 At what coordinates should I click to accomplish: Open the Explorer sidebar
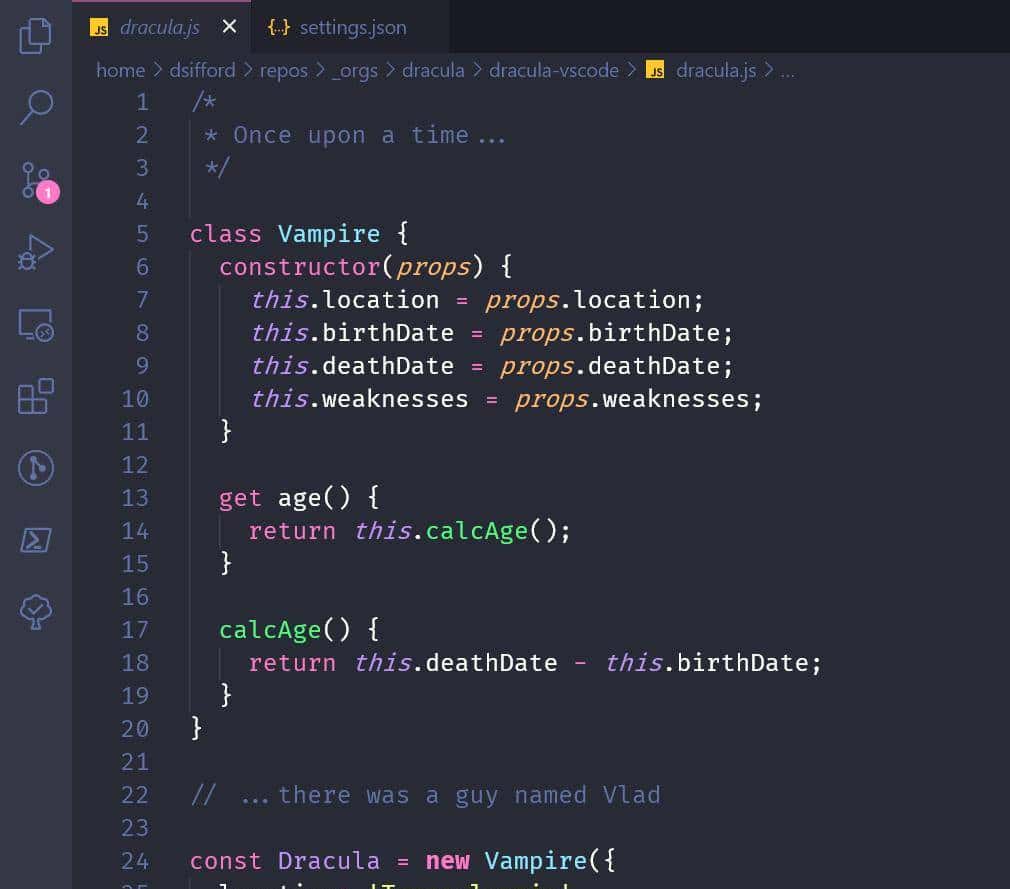click(x=35, y=35)
